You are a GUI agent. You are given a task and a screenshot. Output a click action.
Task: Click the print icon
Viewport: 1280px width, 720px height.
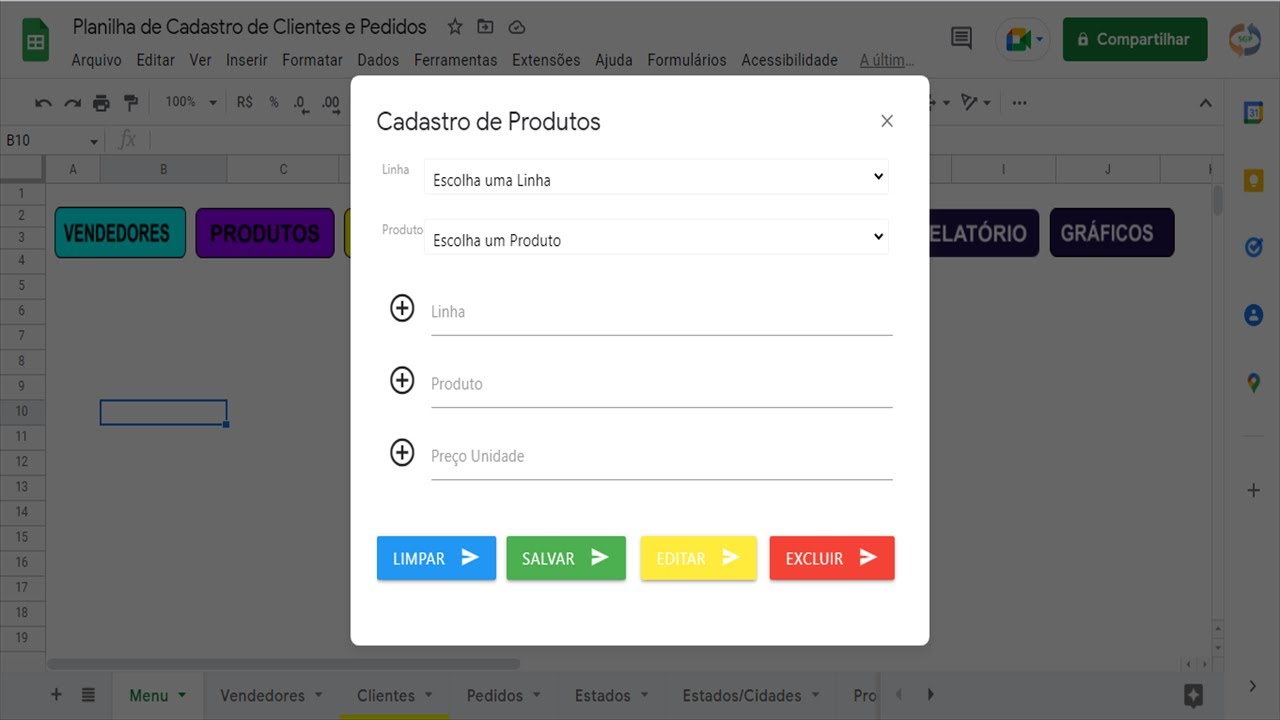[101, 103]
